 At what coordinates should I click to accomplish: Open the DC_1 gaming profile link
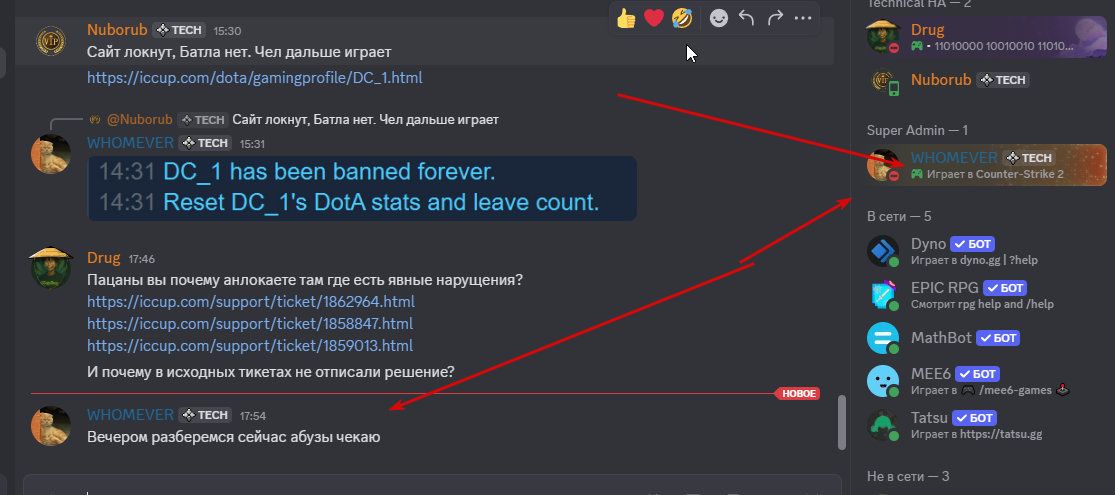[x=255, y=78]
